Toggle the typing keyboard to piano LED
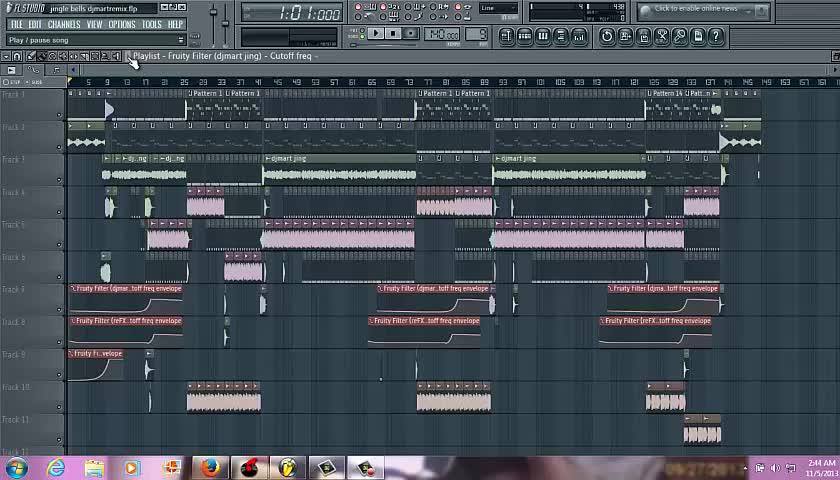840x480 pixels. point(383,17)
